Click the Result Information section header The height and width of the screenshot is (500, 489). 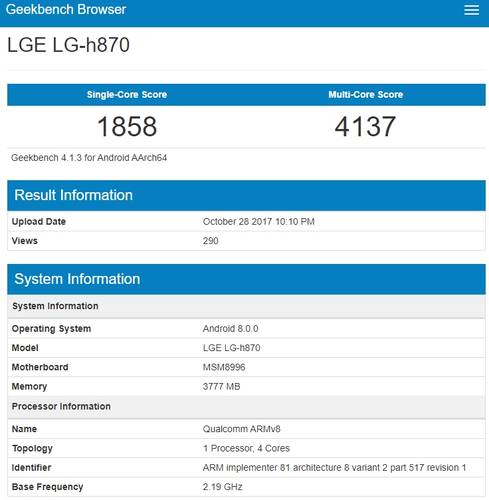pyautogui.click(x=246, y=195)
